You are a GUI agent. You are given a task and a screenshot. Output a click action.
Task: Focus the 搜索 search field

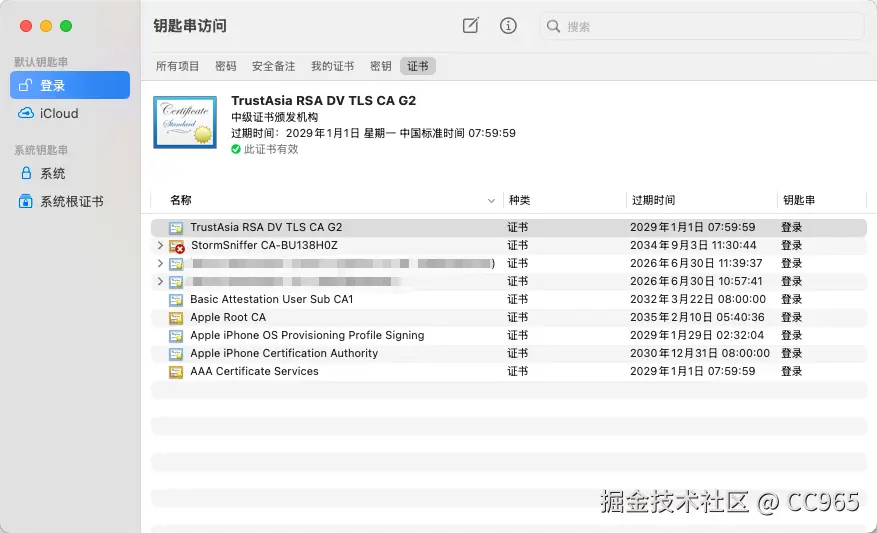coord(702,26)
